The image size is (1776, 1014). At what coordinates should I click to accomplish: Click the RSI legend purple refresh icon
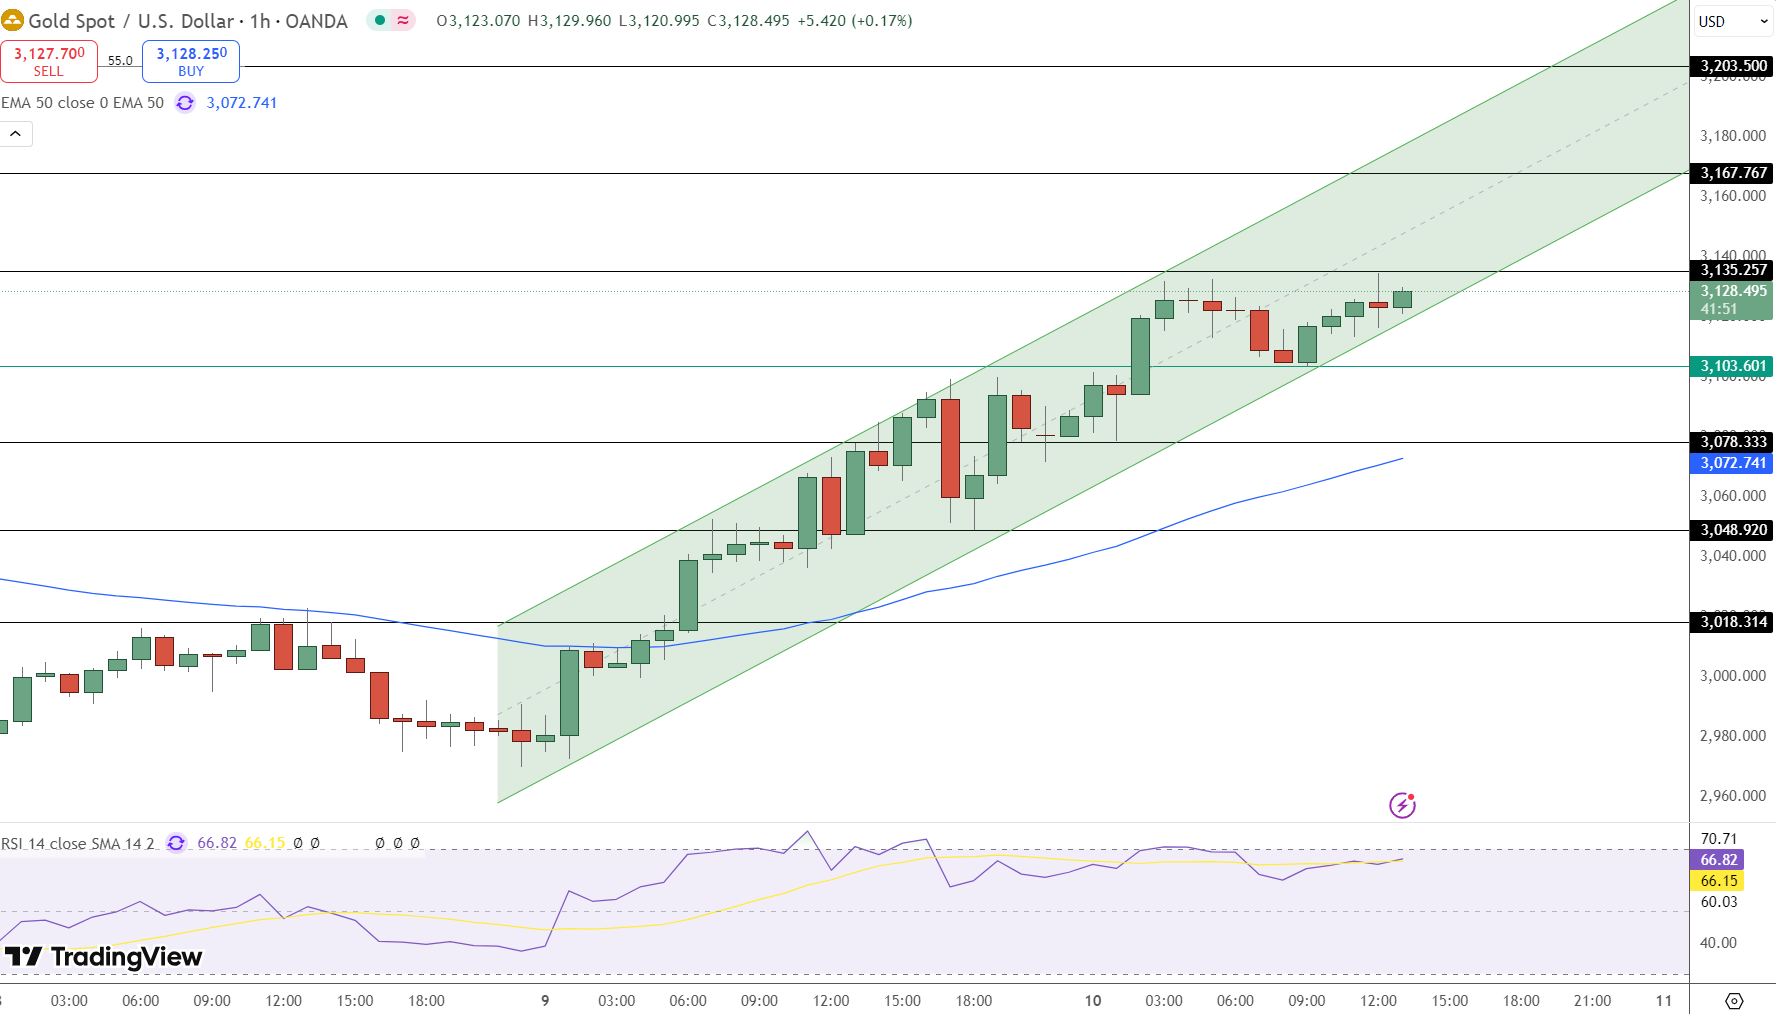(x=176, y=843)
